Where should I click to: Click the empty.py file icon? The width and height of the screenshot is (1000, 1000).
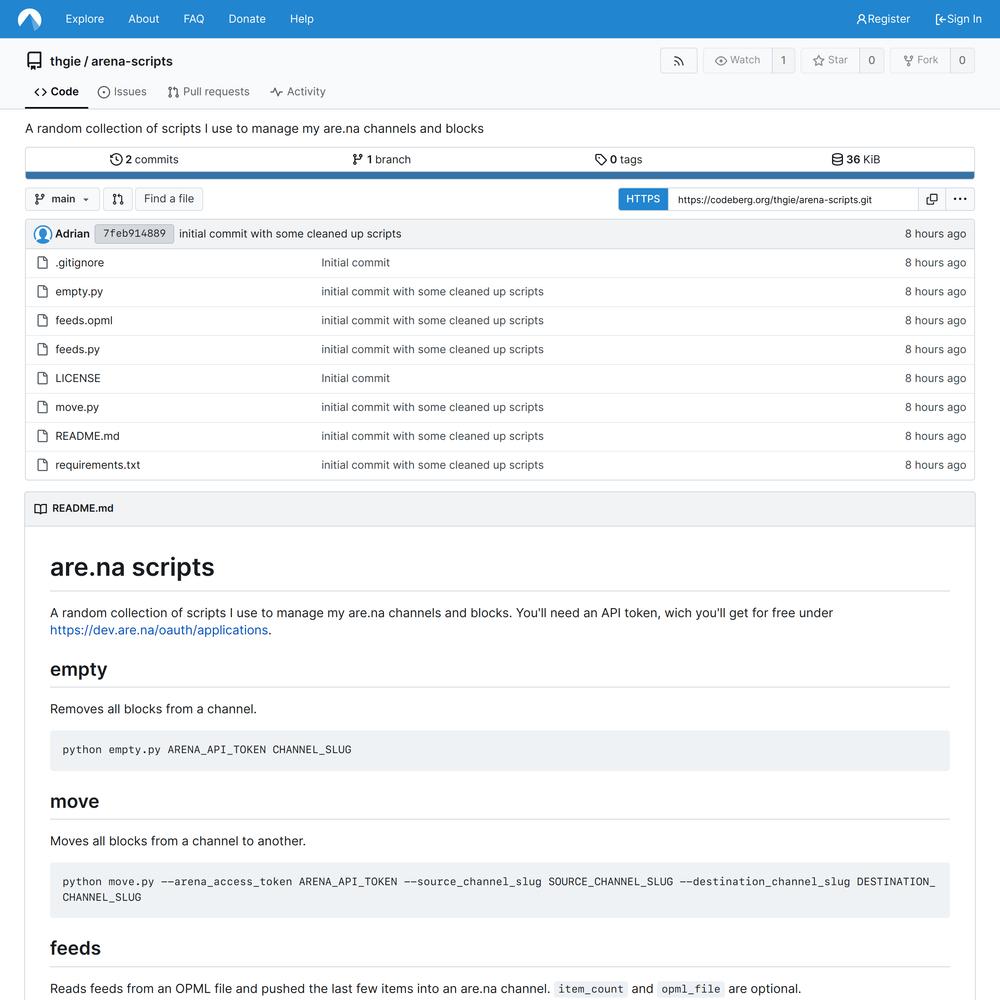(43, 291)
